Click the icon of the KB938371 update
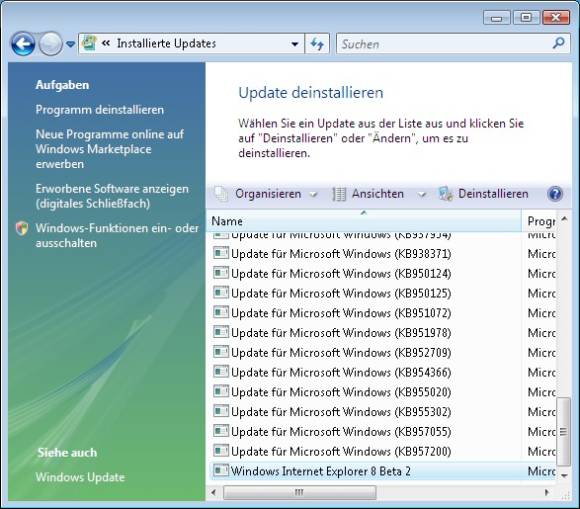580x509 pixels. point(221,253)
